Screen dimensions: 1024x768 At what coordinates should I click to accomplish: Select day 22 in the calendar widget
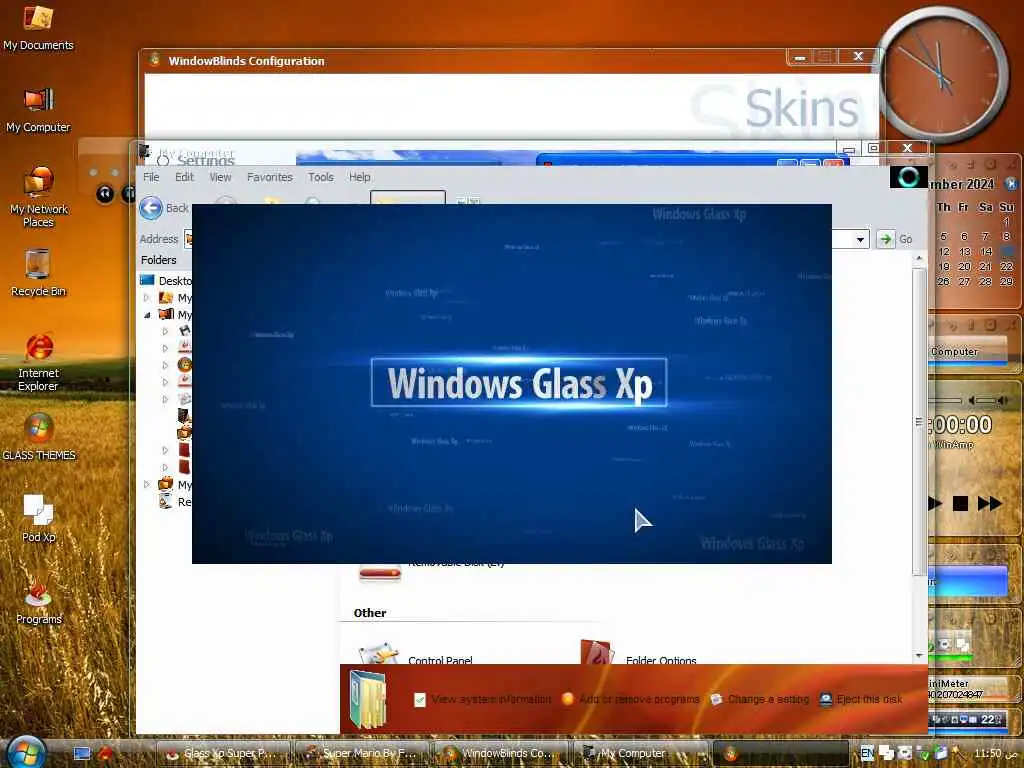1006,266
